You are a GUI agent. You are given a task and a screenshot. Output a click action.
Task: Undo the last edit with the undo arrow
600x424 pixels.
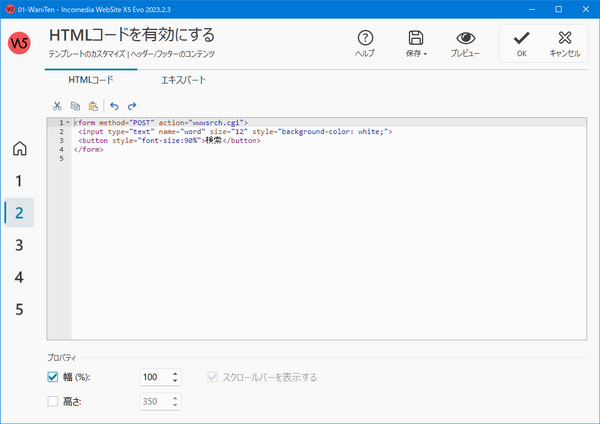point(114,106)
